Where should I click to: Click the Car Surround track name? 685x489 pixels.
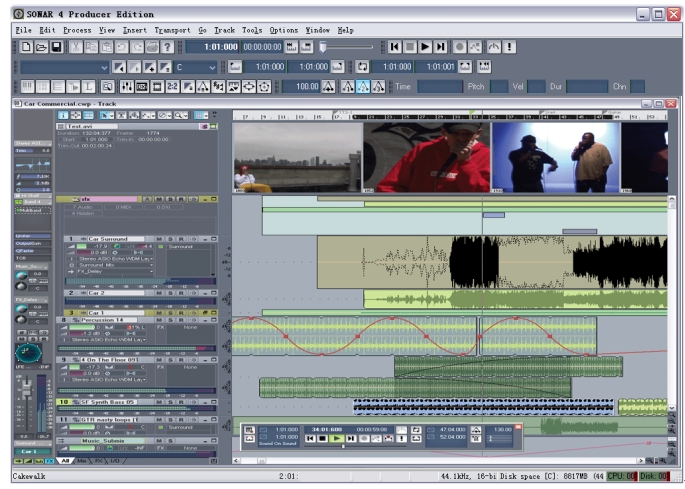click(x=114, y=239)
